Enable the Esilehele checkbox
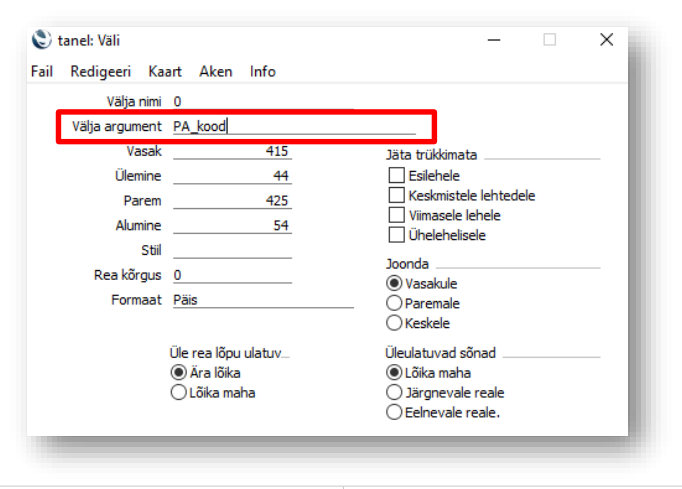 (x=396, y=175)
